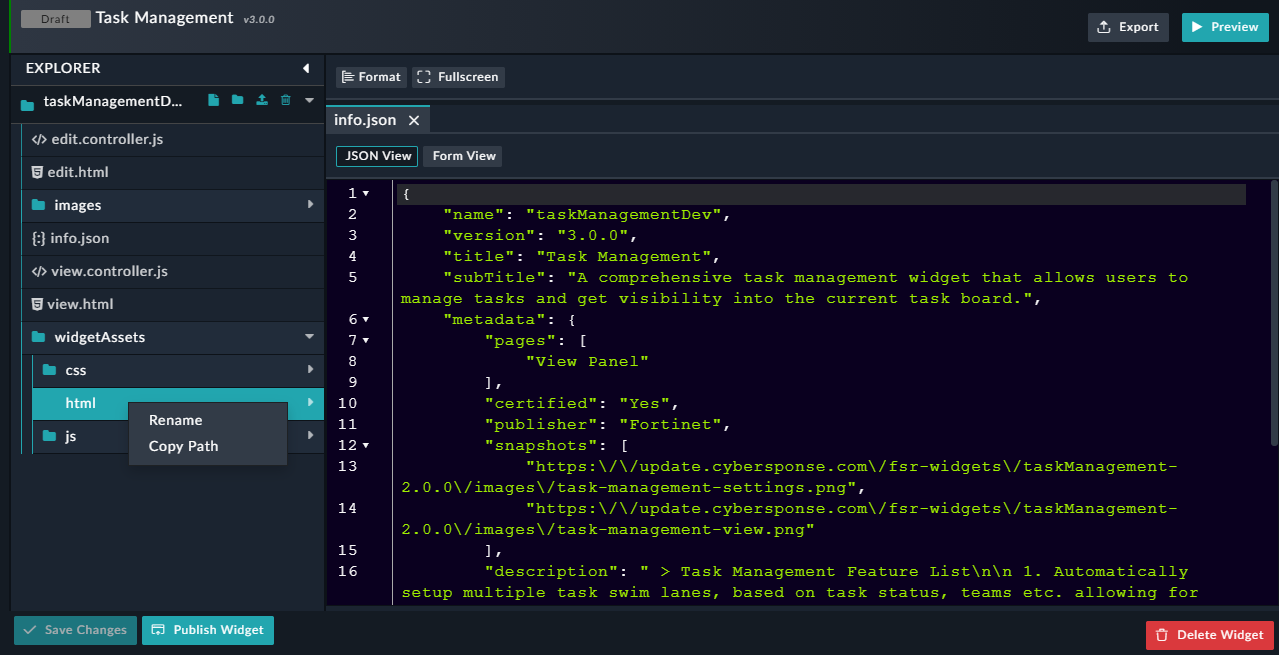Enter Fullscreen mode for the editor

coord(458,77)
